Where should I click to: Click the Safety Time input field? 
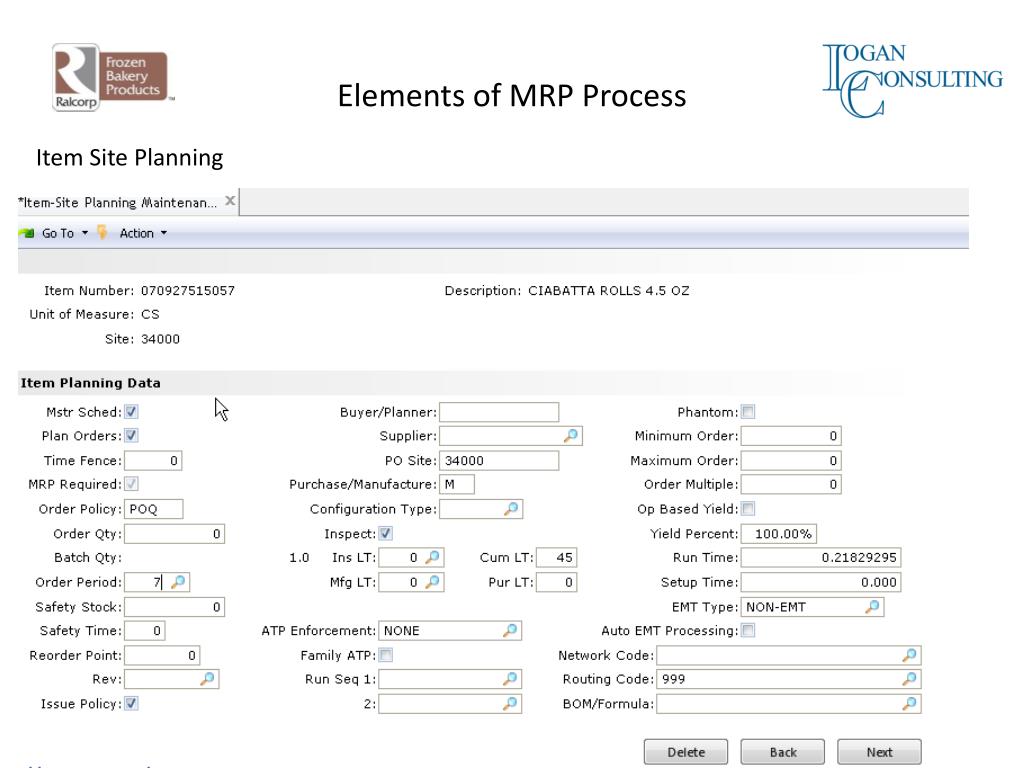[x=145, y=630]
